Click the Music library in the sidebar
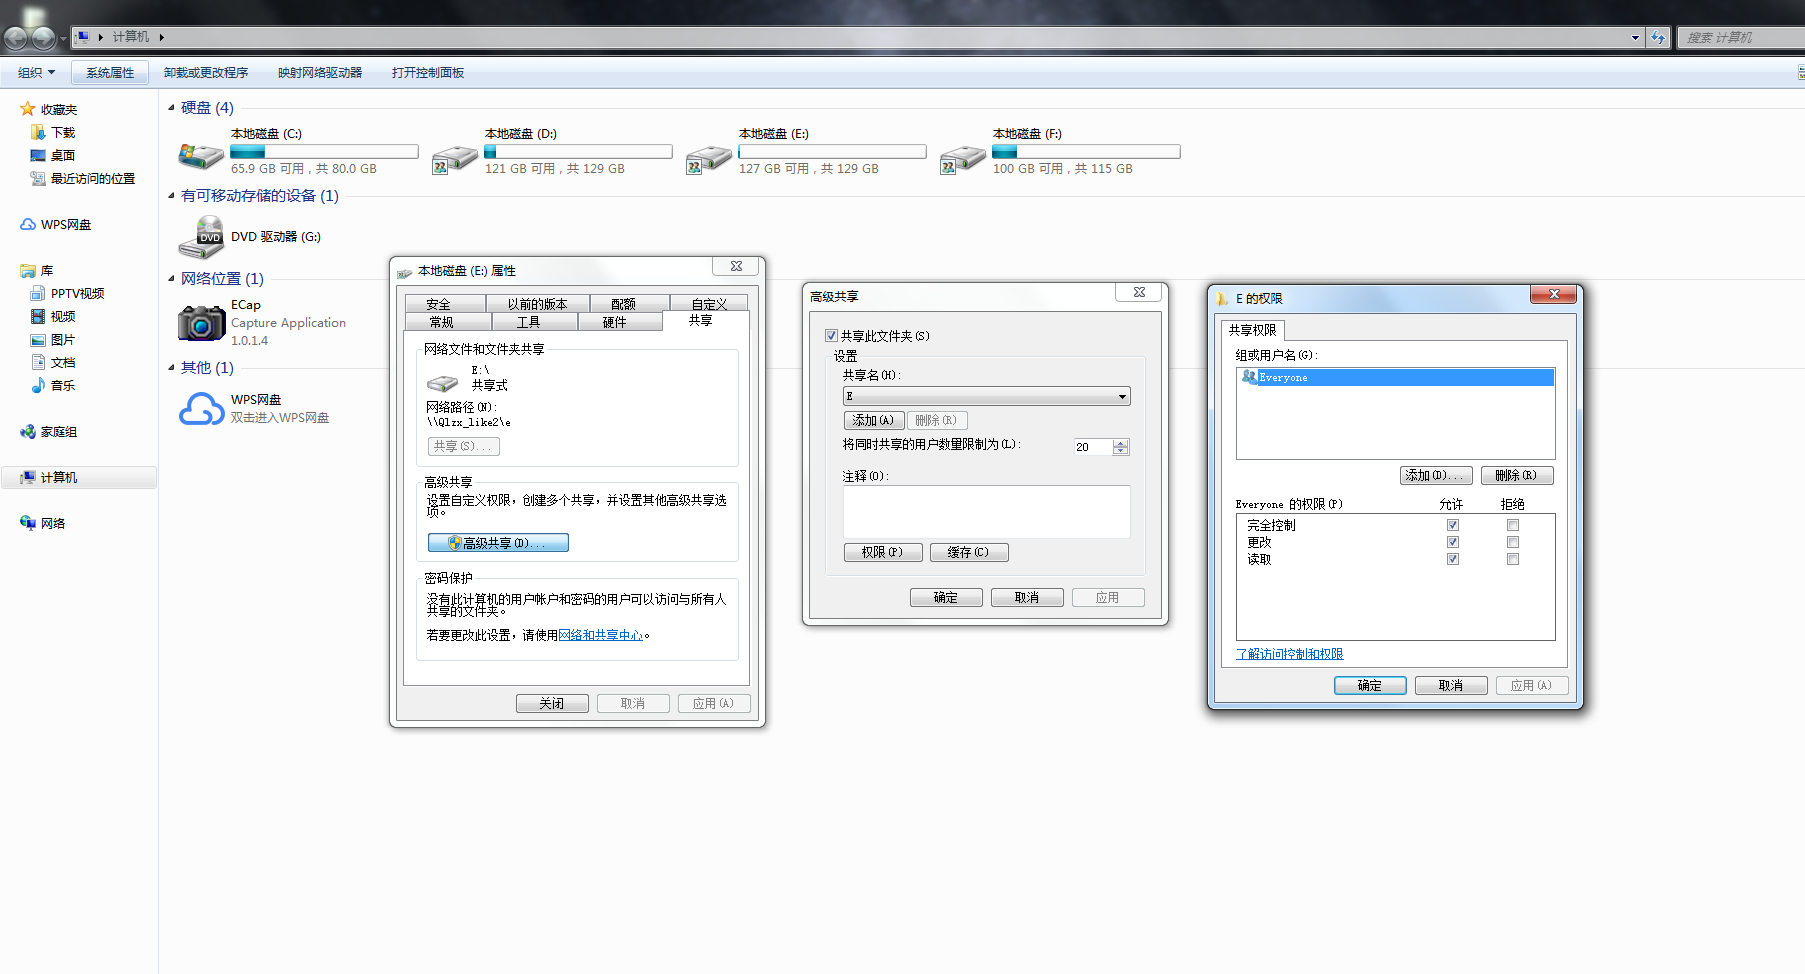The height and width of the screenshot is (974, 1805). point(62,386)
